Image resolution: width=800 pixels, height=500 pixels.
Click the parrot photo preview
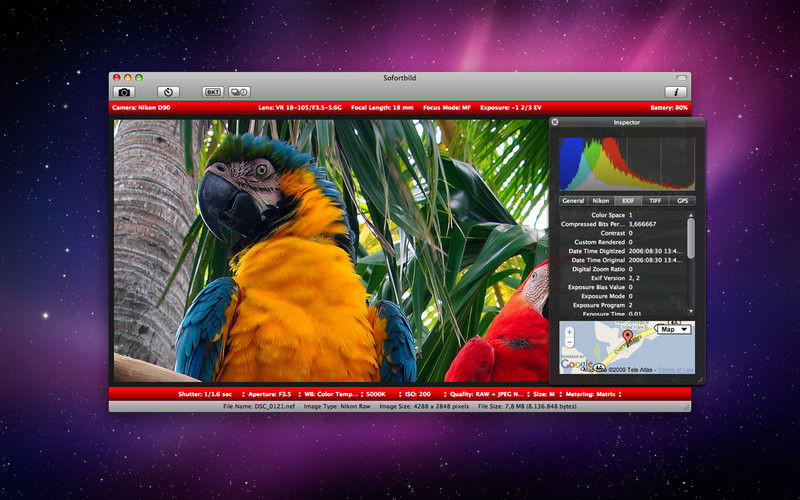tap(331, 251)
